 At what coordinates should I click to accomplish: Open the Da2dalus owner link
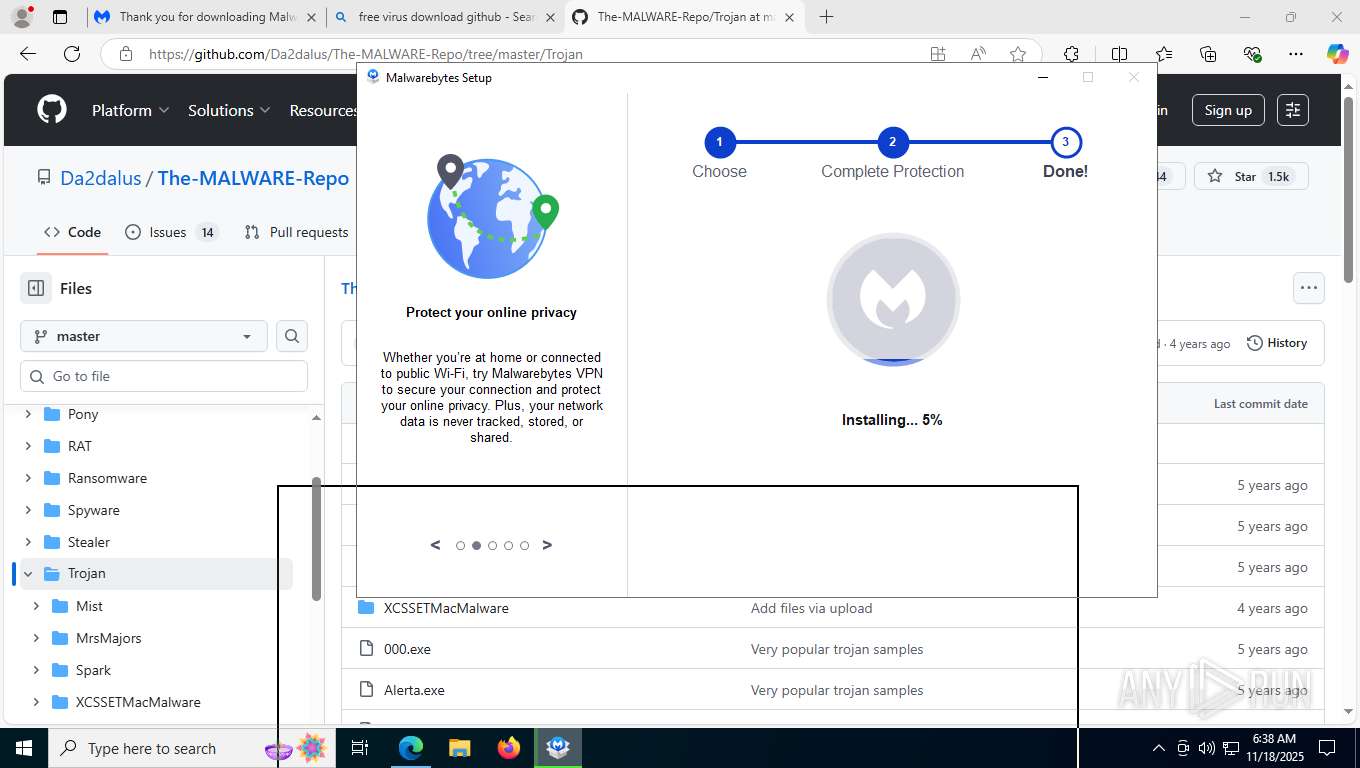(x=101, y=178)
